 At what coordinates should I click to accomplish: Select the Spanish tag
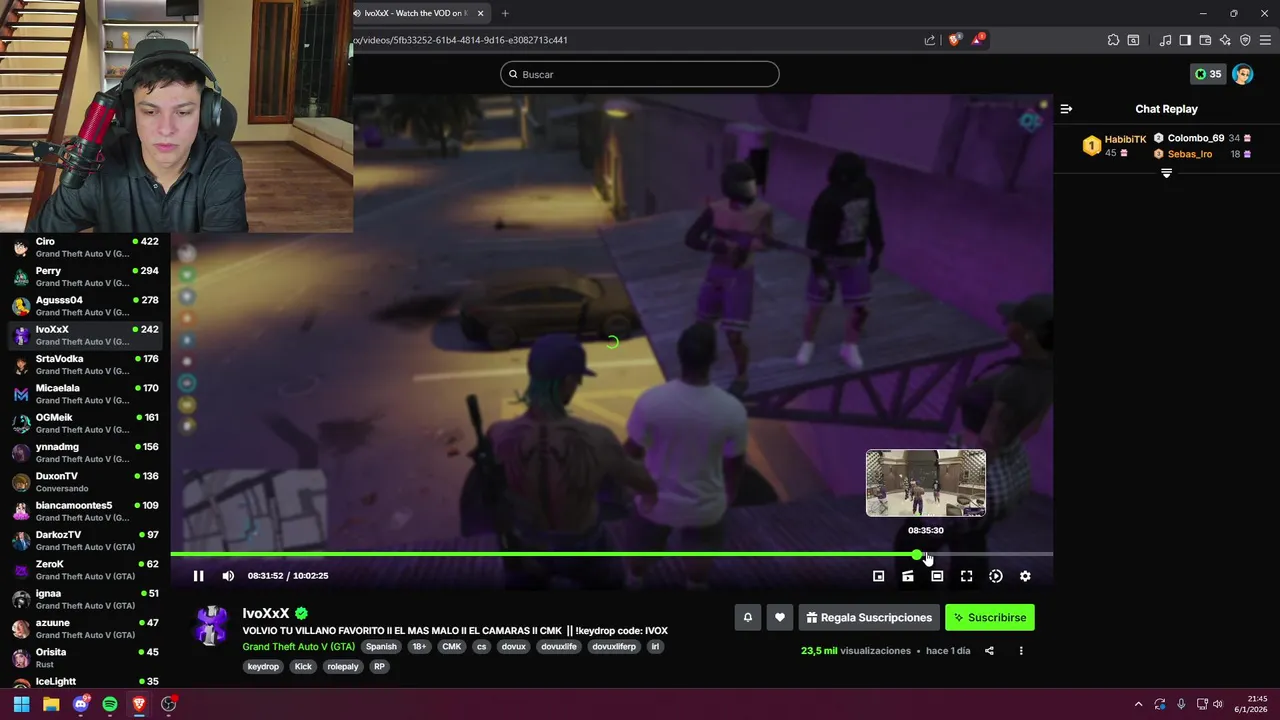381,647
